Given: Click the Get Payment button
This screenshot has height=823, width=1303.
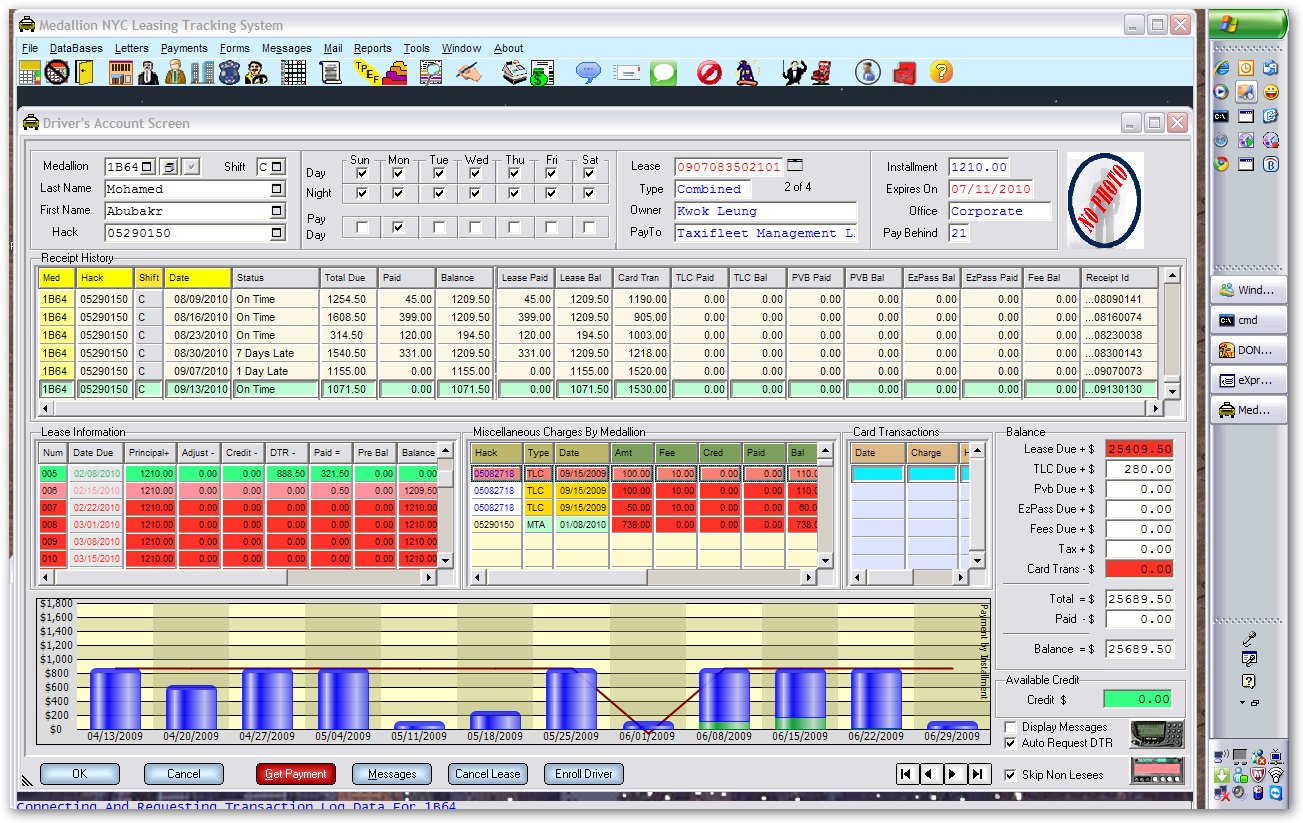Looking at the screenshot, I should click(295, 774).
